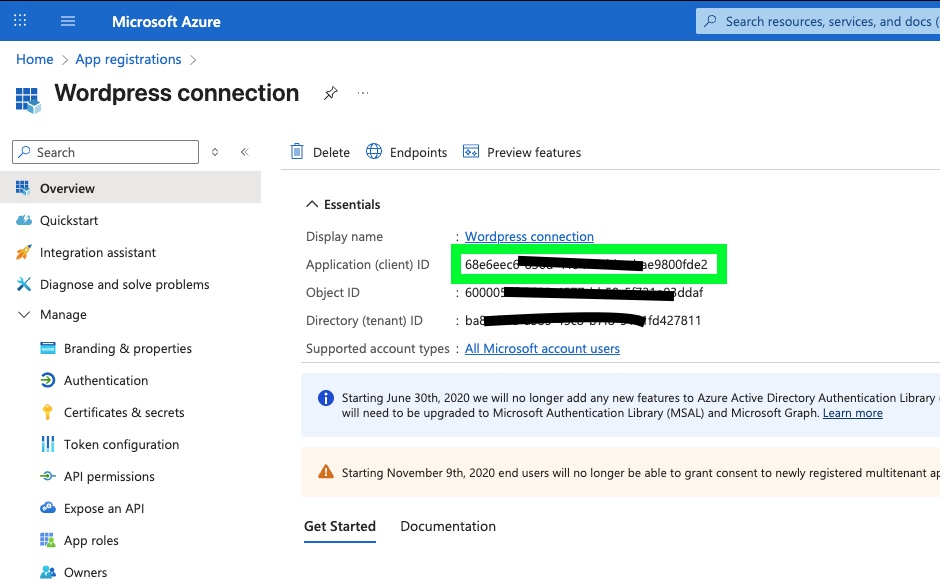Image resolution: width=940 pixels, height=580 pixels.
Task: Click the sidebar Search field
Action: (x=105, y=152)
